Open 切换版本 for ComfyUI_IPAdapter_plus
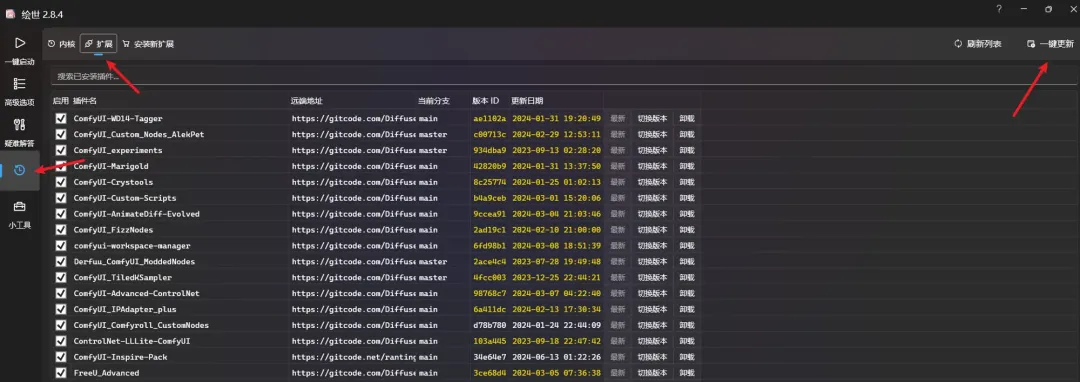Image resolution: width=1080 pixels, height=382 pixels. tap(652, 310)
